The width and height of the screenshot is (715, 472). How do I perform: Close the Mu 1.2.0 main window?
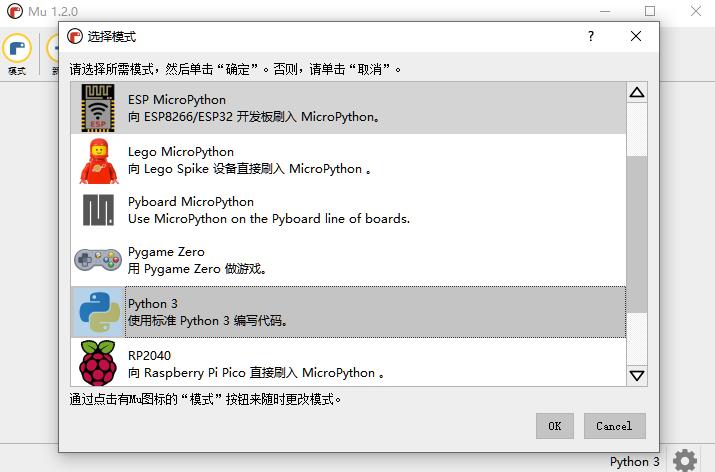[x=696, y=11]
